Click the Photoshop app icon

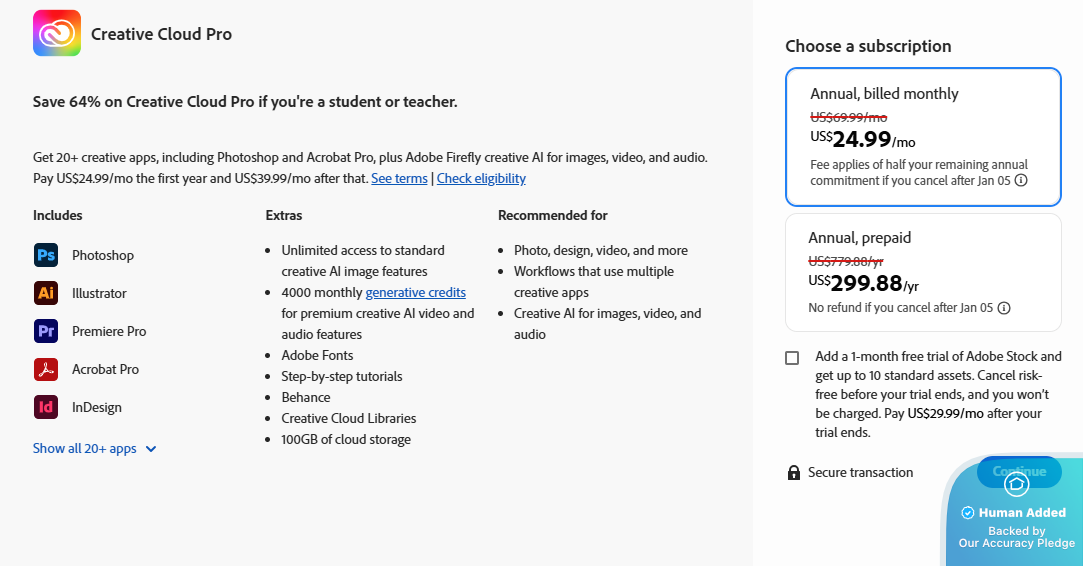[46, 255]
